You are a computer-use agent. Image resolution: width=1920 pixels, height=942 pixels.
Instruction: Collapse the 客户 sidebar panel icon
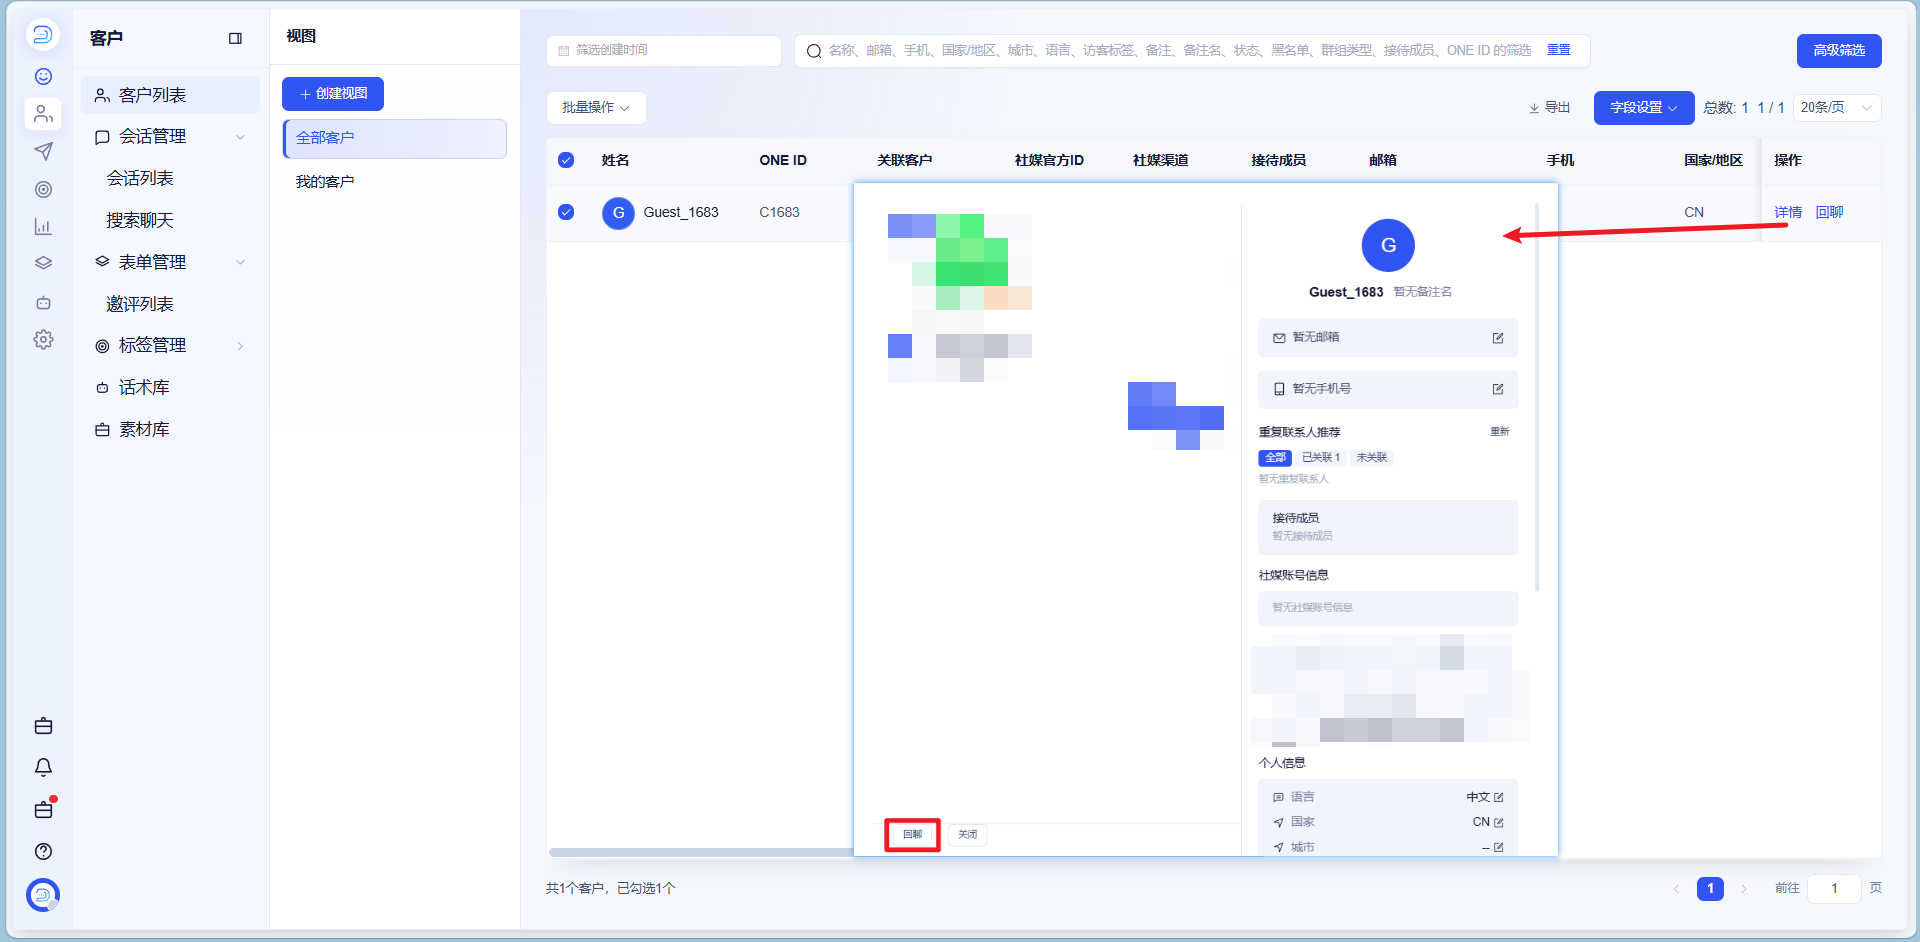tap(235, 38)
